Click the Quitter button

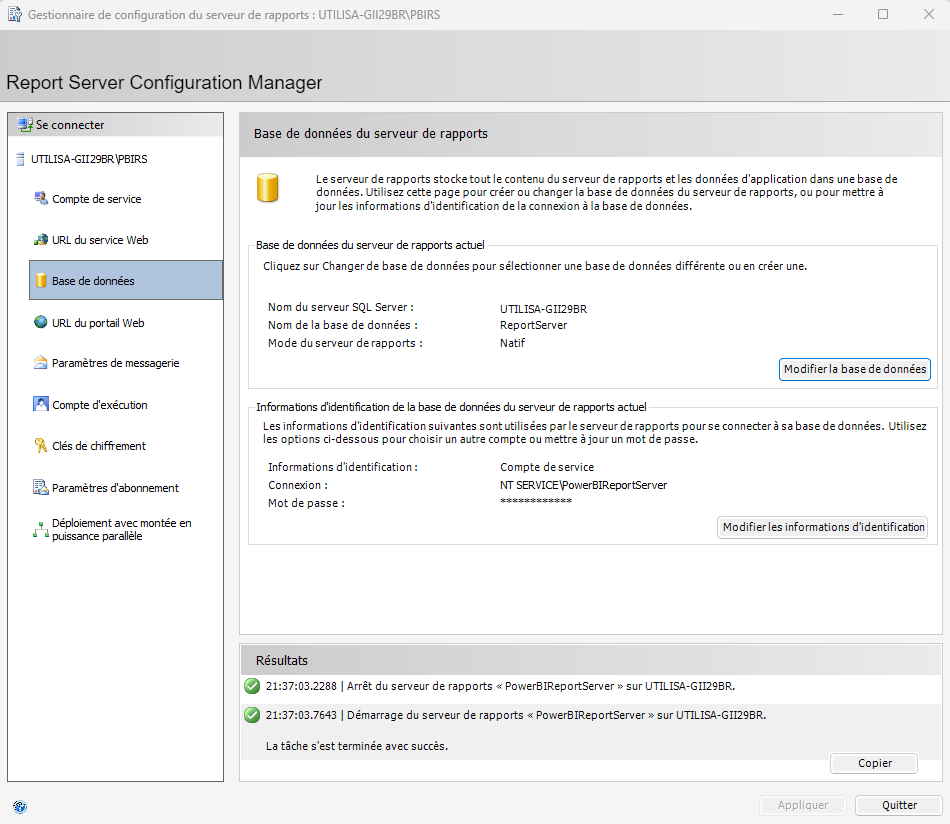[x=899, y=805]
